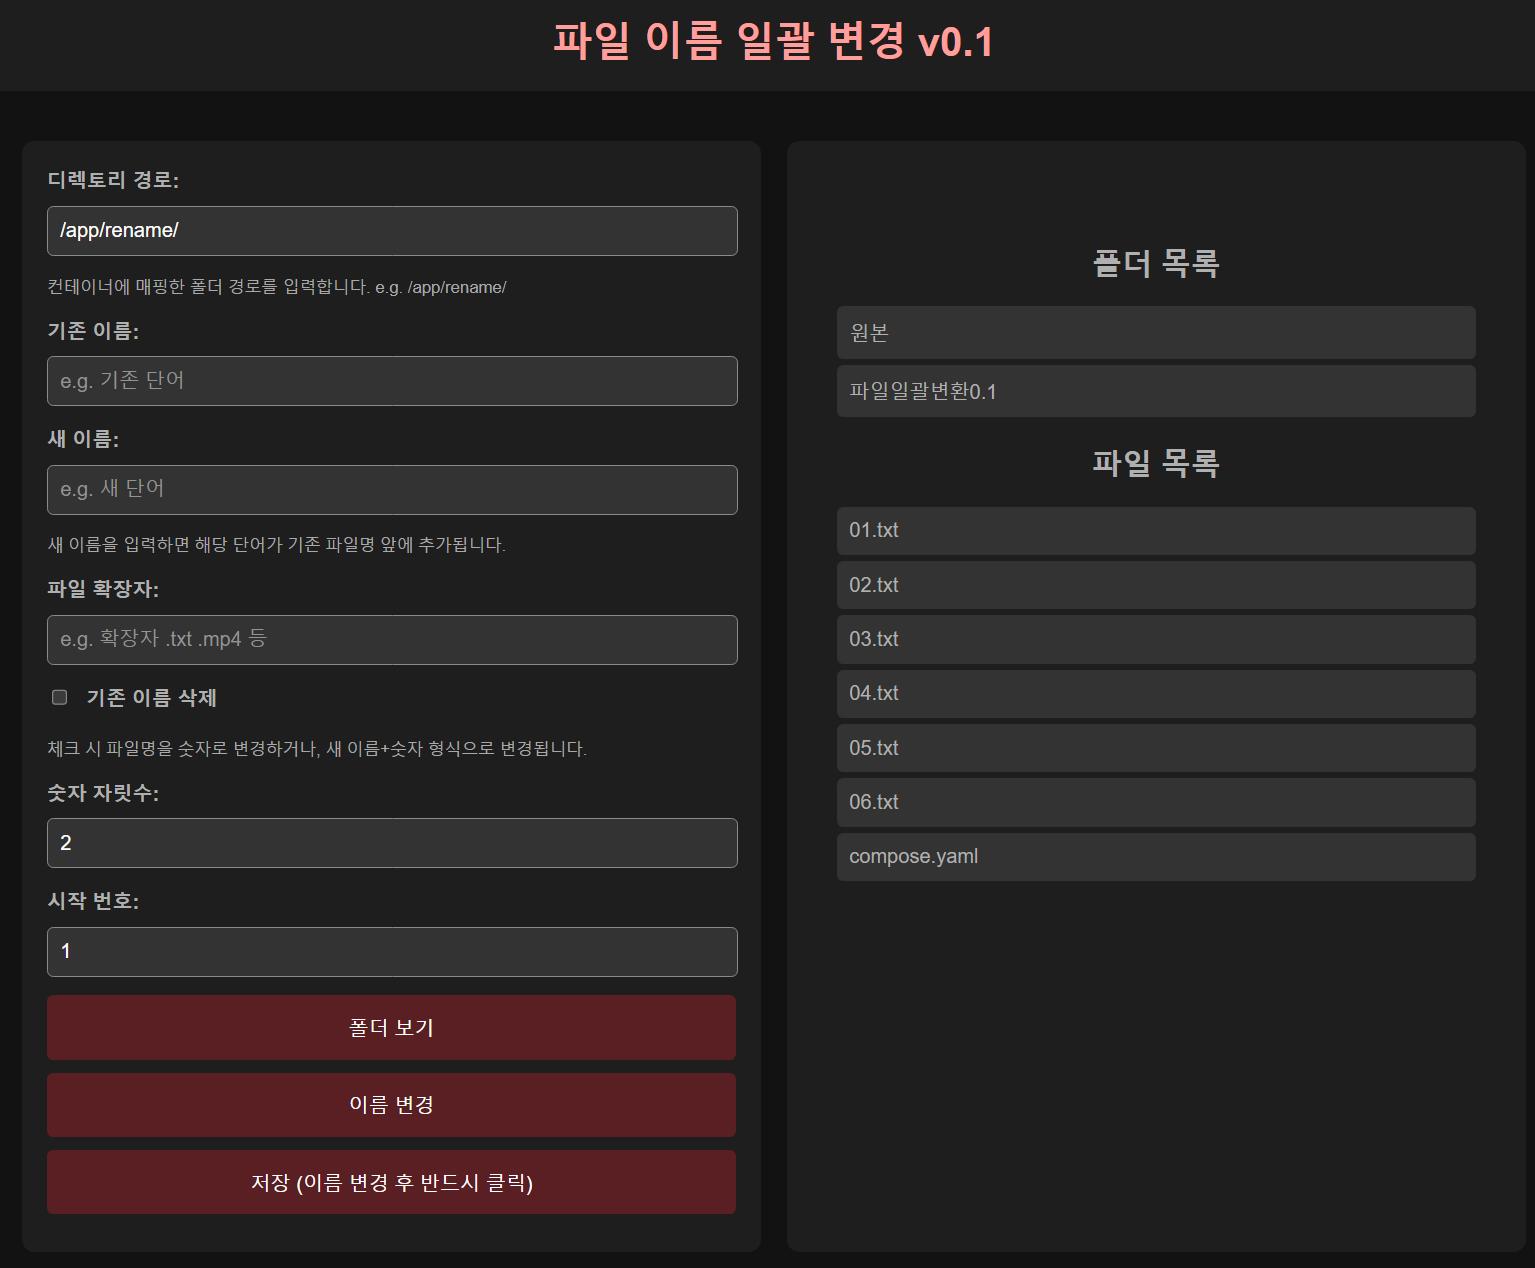Click the 저장 (이름 변경 후 반드시 클릭) button
The image size is (1535, 1268).
[x=391, y=1182]
